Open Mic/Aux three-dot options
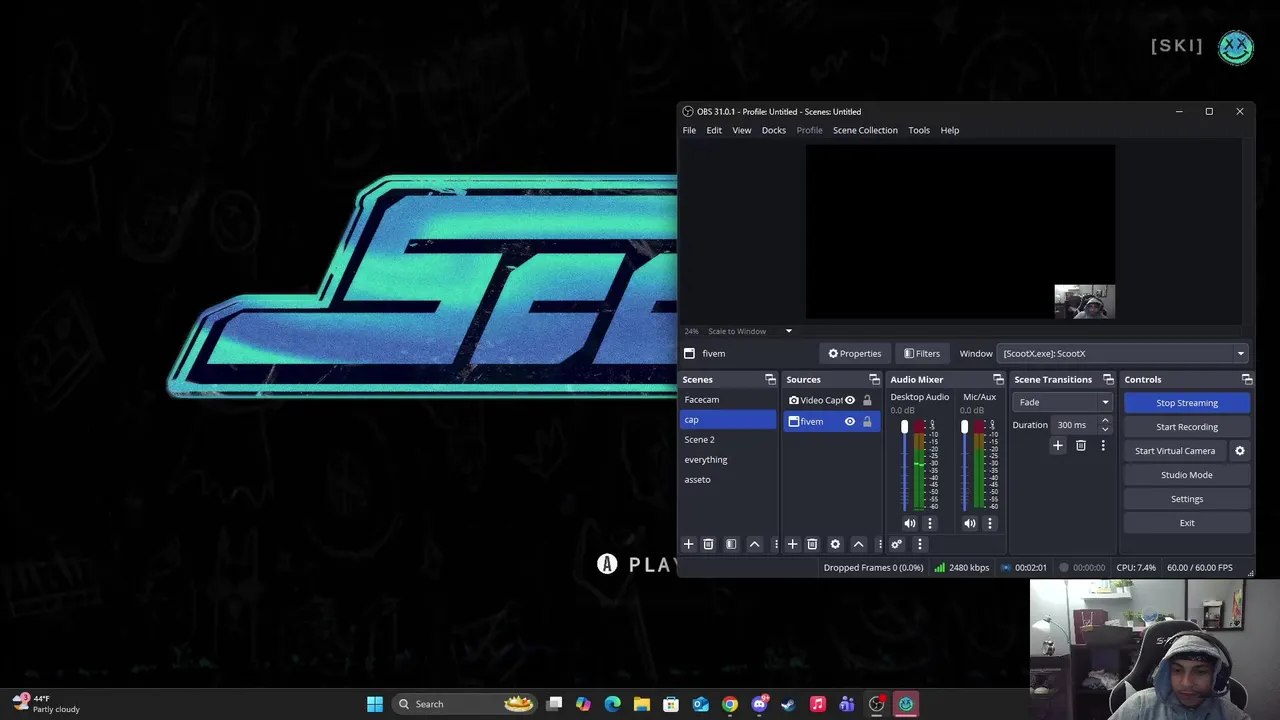Viewport: 1280px width, 720px height. click(x=990, y=523)
